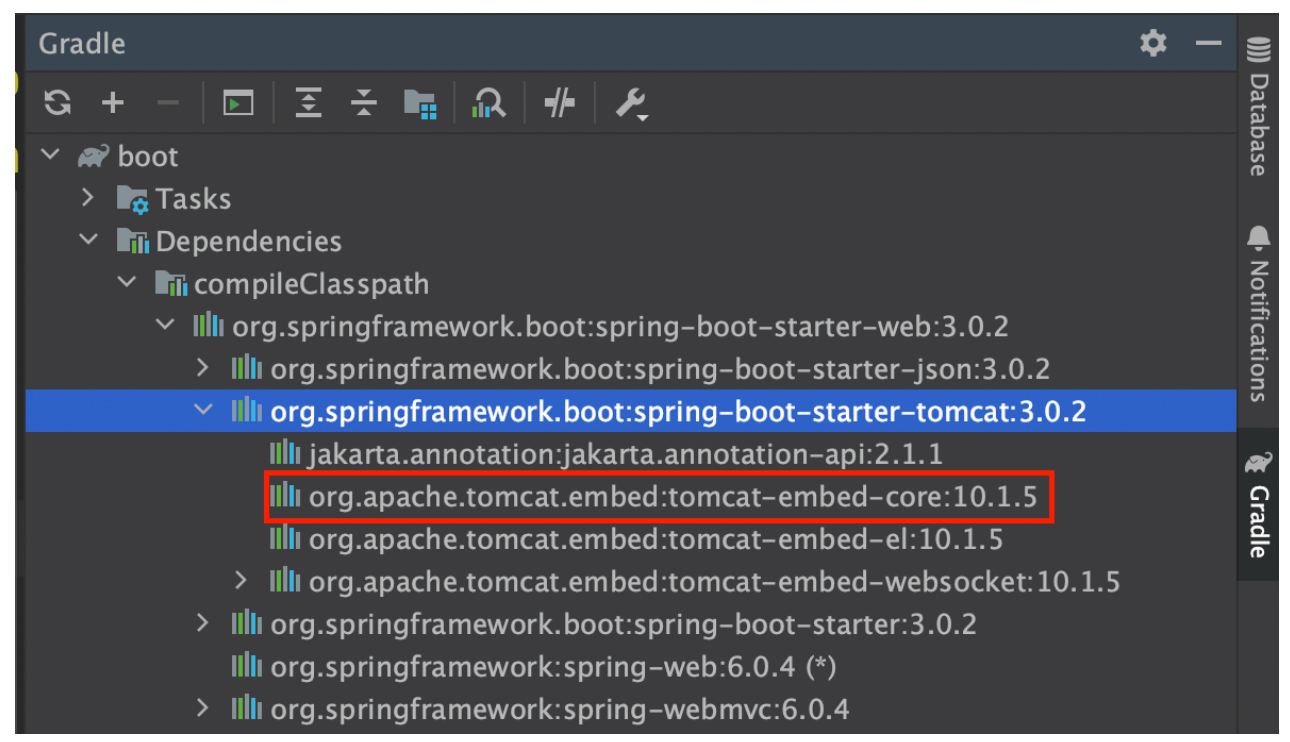The width and height of the screenshot is (1290, 742).
Task: Select library icon of jakarta.annotation-api
Action: pos(285,453)
